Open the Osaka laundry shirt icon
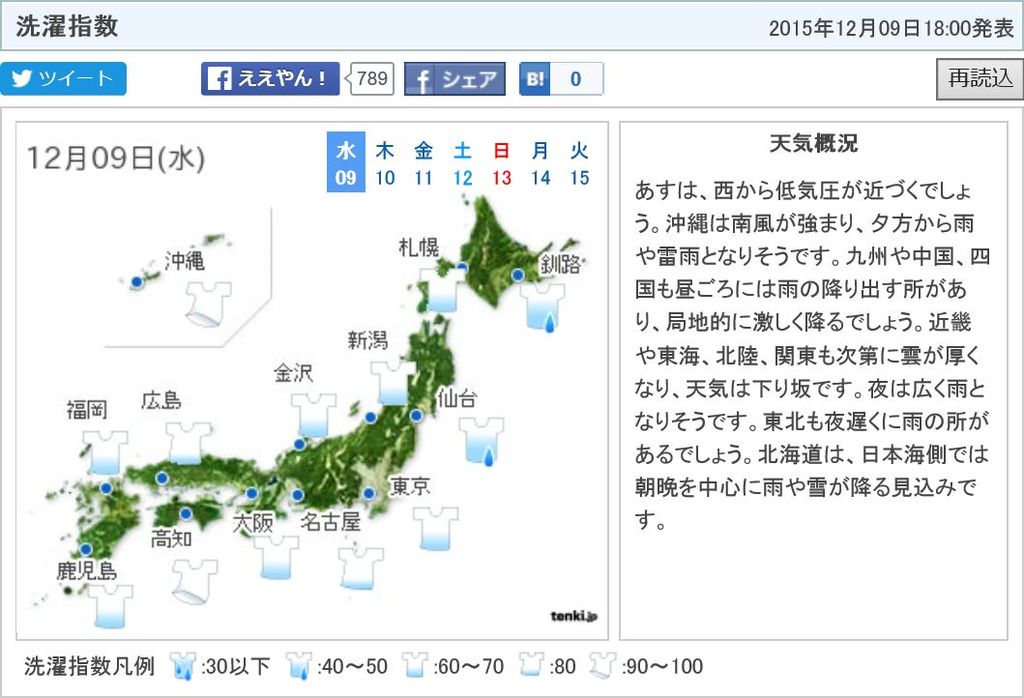The height and width of the screenshot is (698, 1024). 277,557
